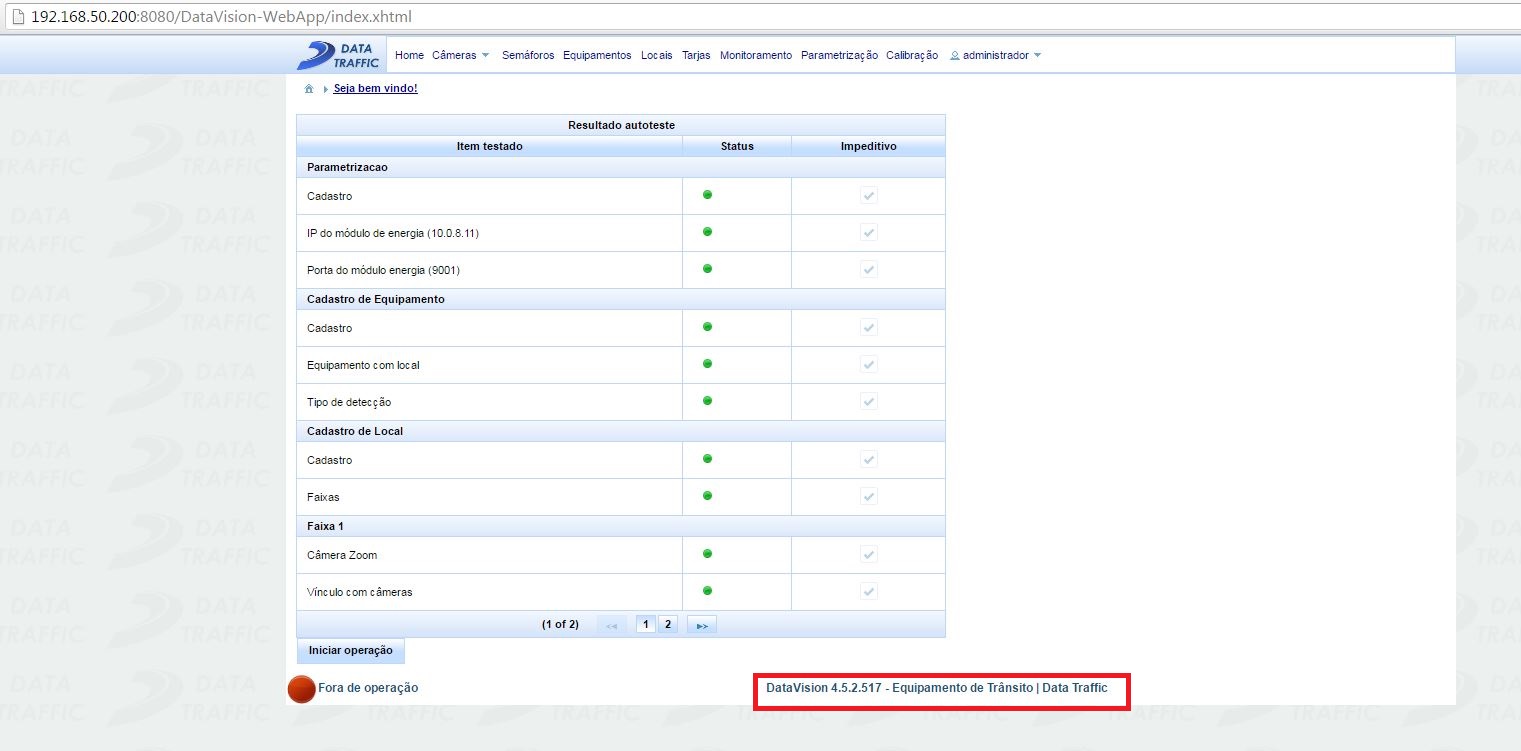The height and width of the screenshot is (751, 1521).
Task: Click the administrador user icon
Action: pyautogui.click(x=954, y=56)
